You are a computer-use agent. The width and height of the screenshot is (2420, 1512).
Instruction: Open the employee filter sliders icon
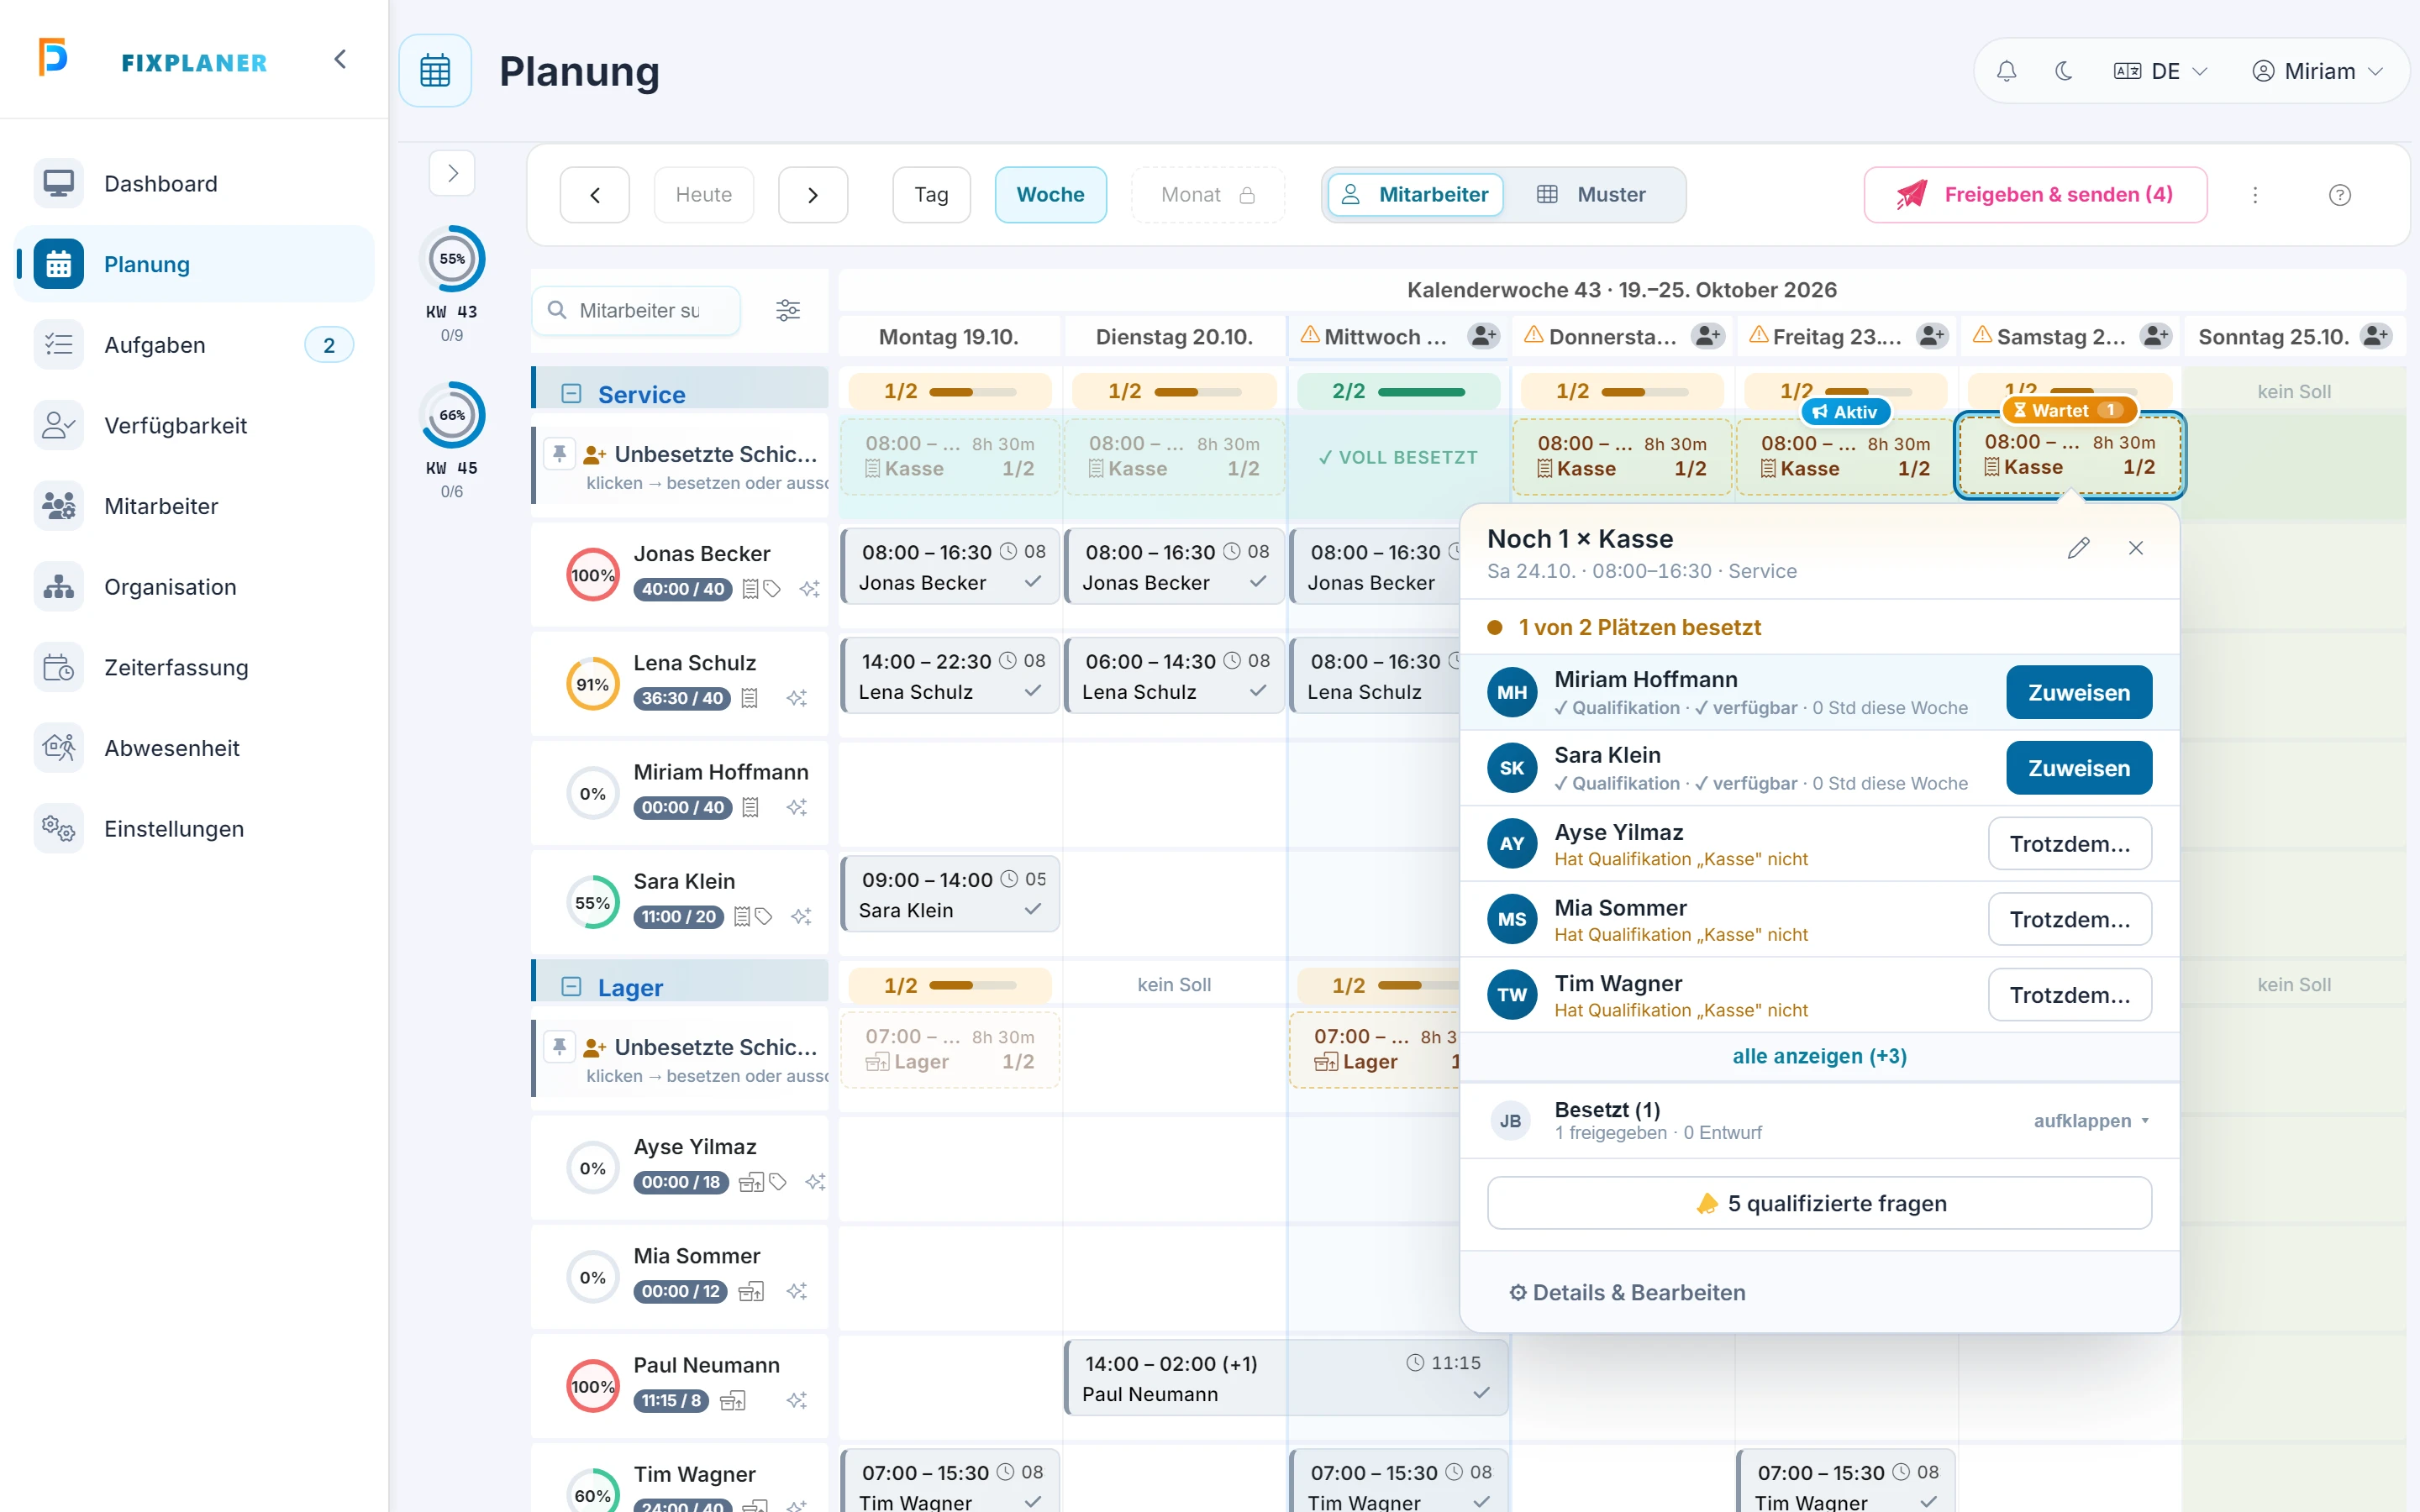(788, 311)
